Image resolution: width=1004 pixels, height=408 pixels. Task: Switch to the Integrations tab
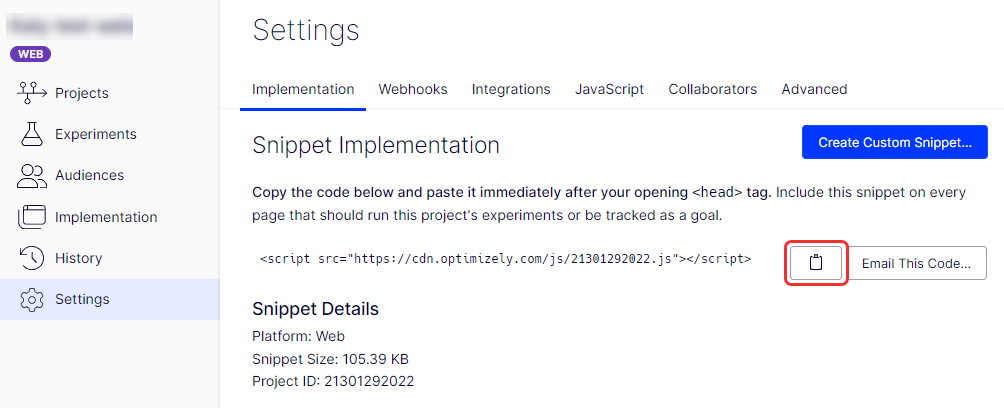coord(511,89)
